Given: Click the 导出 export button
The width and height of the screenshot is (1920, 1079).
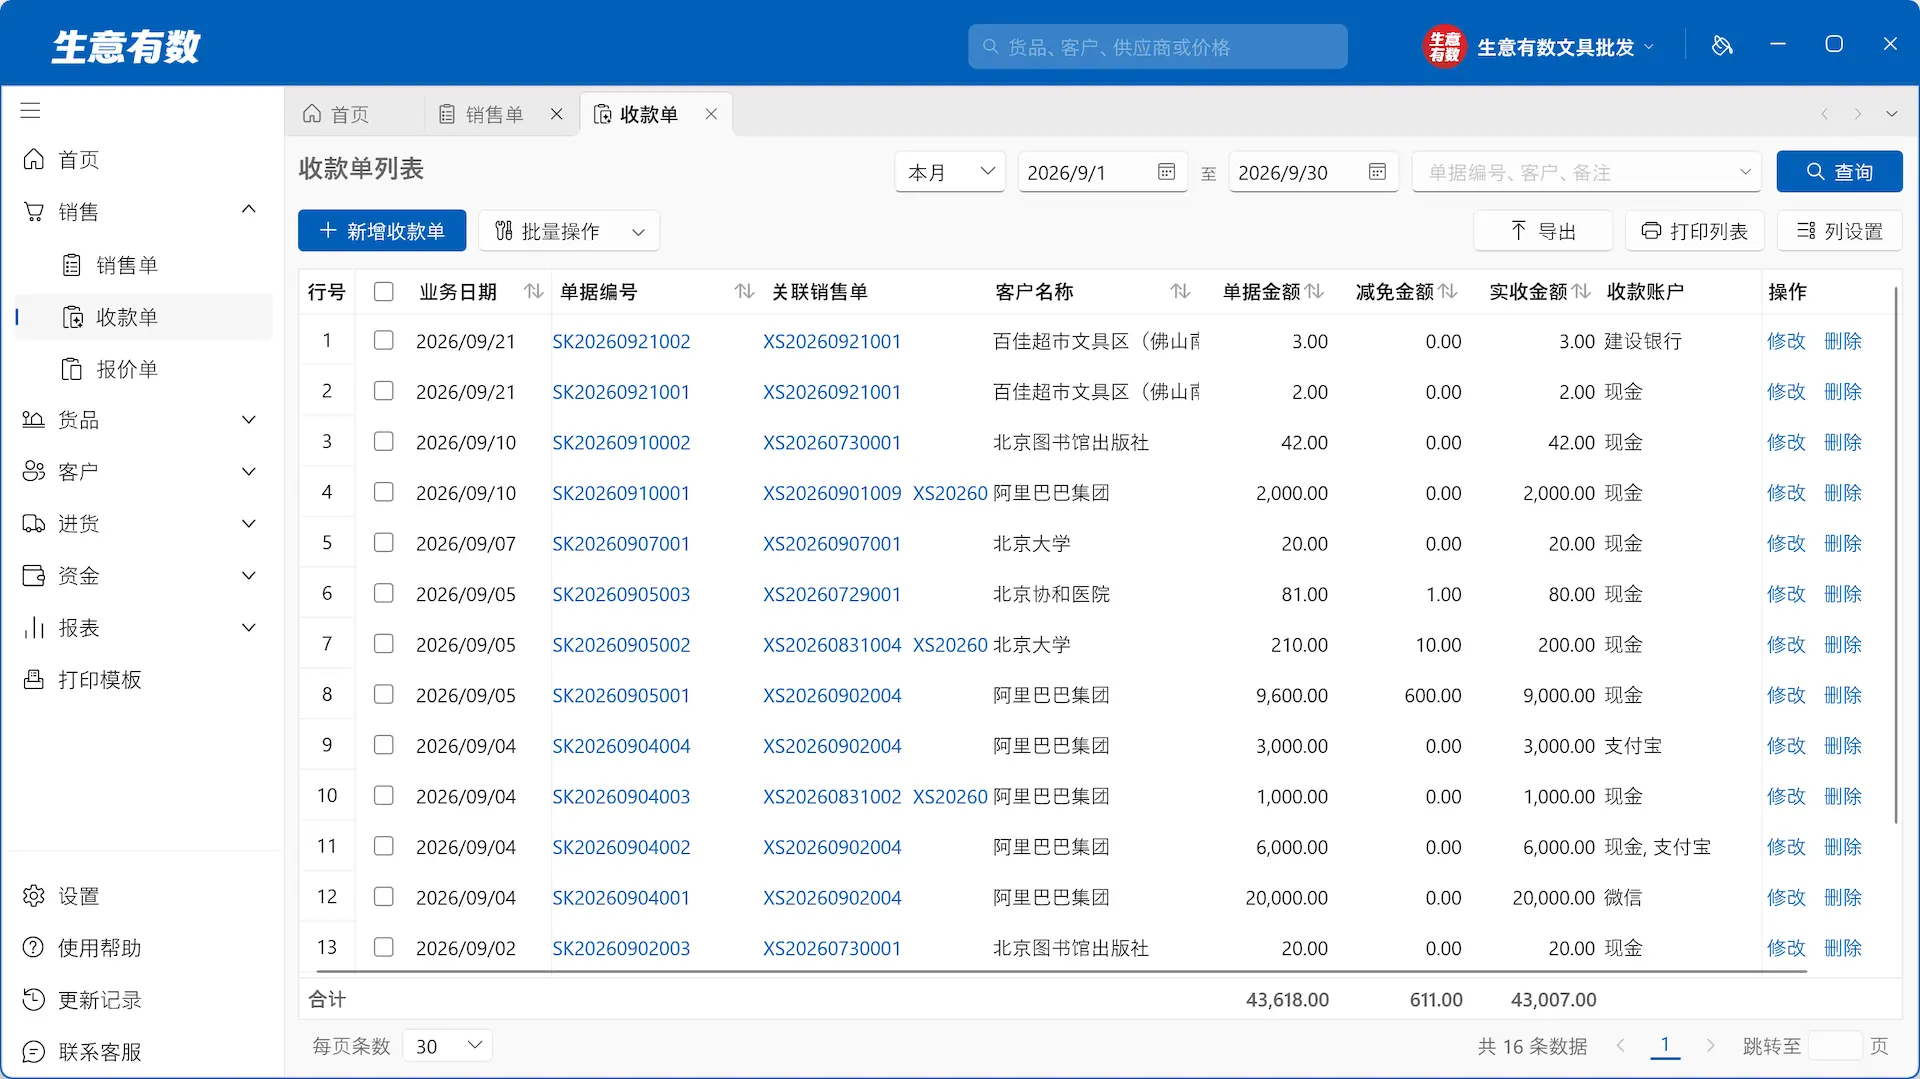Looking at the screenshot, I should pos(1543,231).
